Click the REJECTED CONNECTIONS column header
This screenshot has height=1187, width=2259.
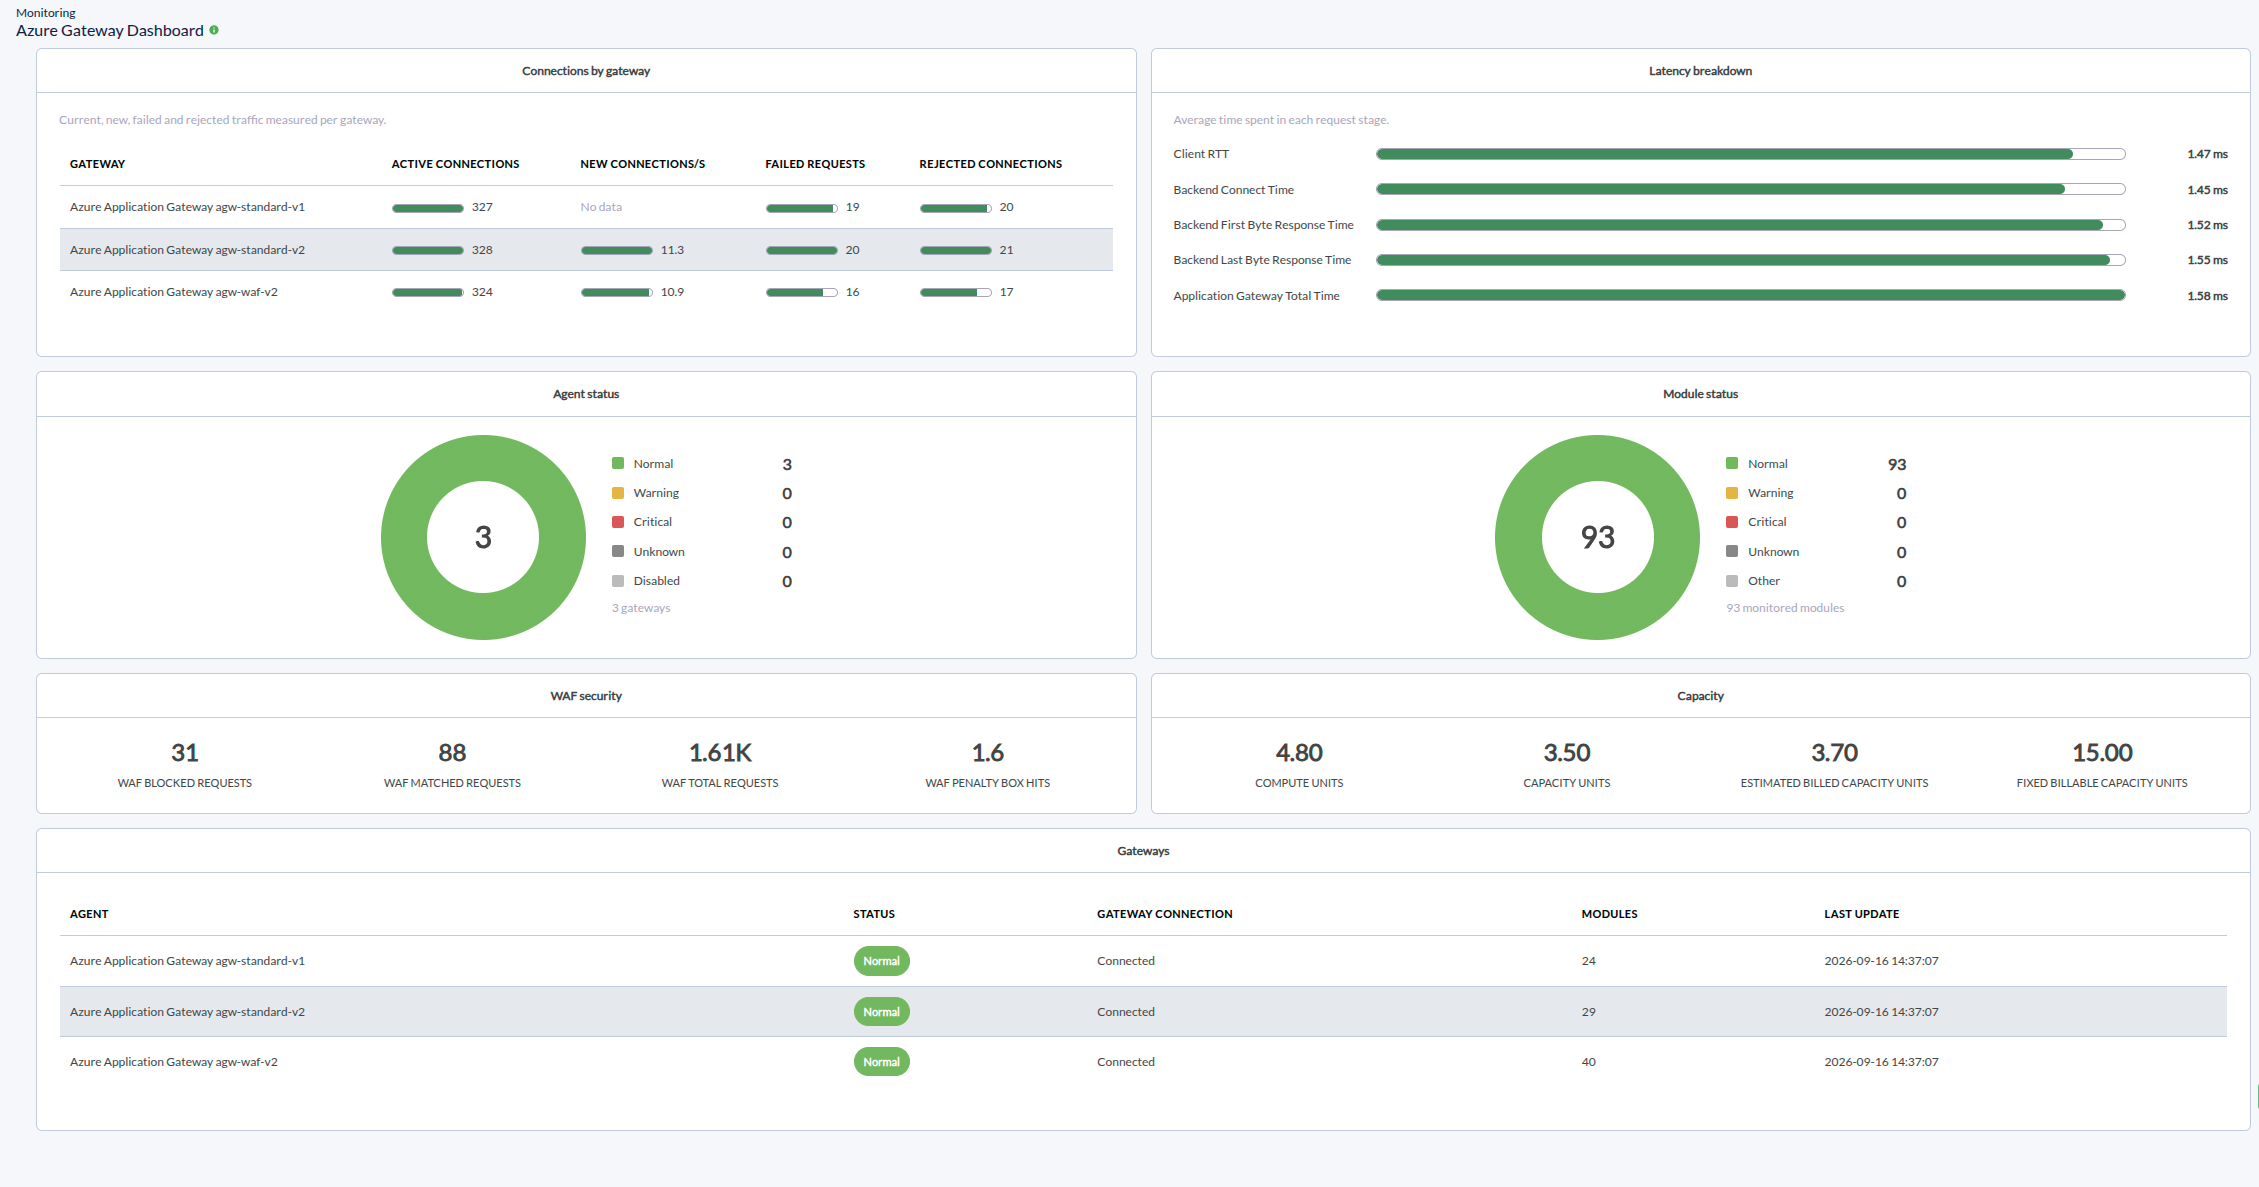[990, 164]
